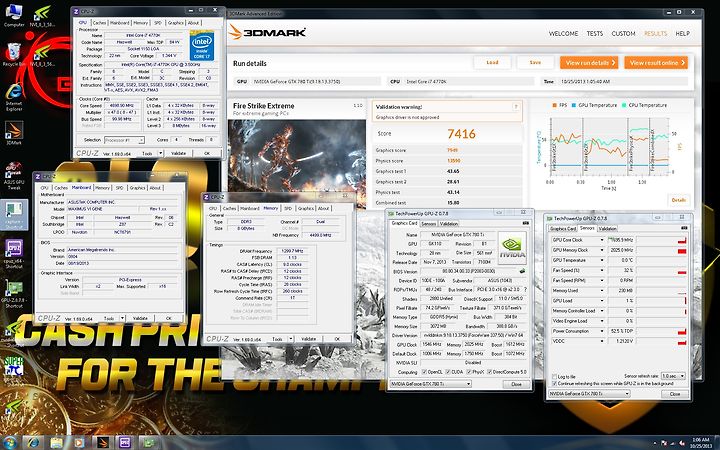Open the Processor #1 selection dropdown in CPU-Z

pyautogui.click(x=124, y=140)
